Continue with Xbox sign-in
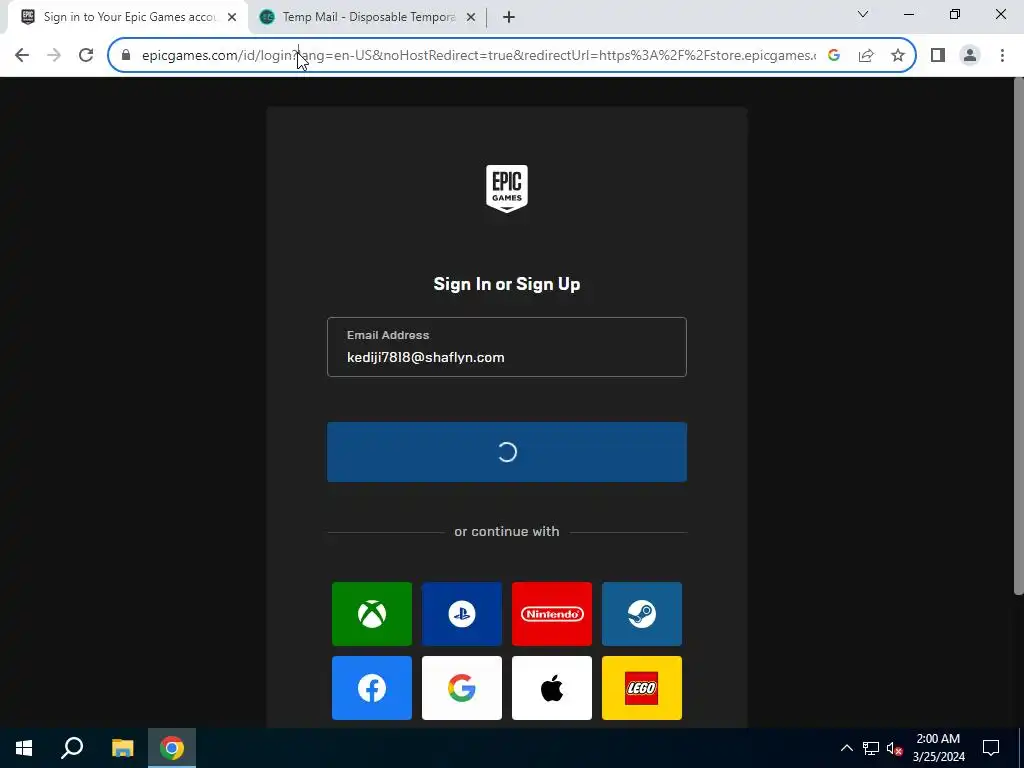This screenshot has width=1024, height=768. point(372,614)
